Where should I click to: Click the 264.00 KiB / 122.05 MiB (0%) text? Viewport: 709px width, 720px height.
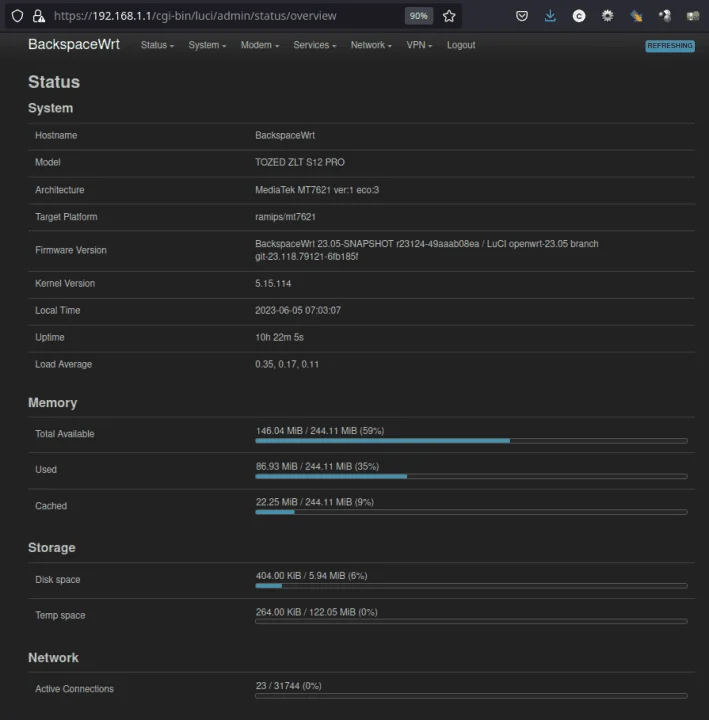point(316,612)
